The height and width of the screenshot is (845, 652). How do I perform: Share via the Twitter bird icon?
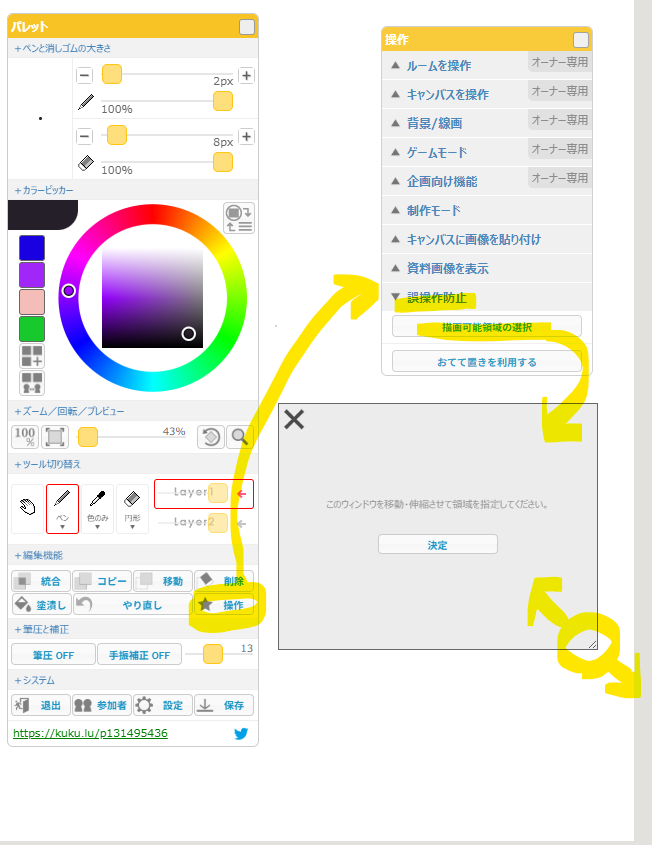tap(241, 733)
